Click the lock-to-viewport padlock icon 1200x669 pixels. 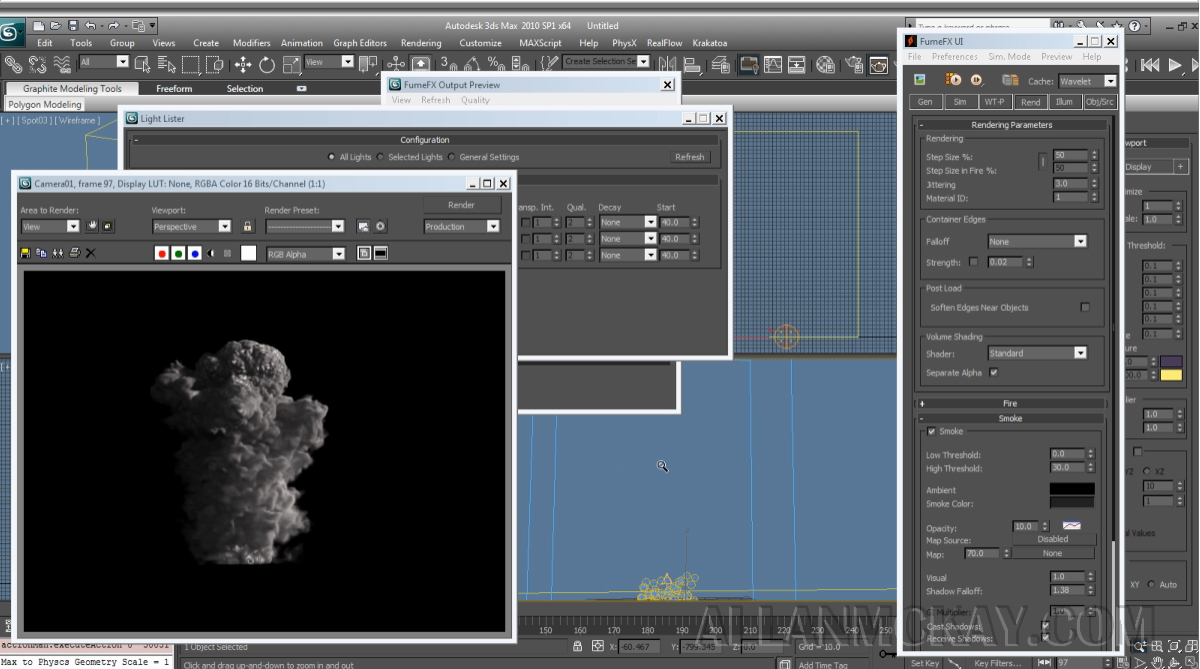[247, 227]
